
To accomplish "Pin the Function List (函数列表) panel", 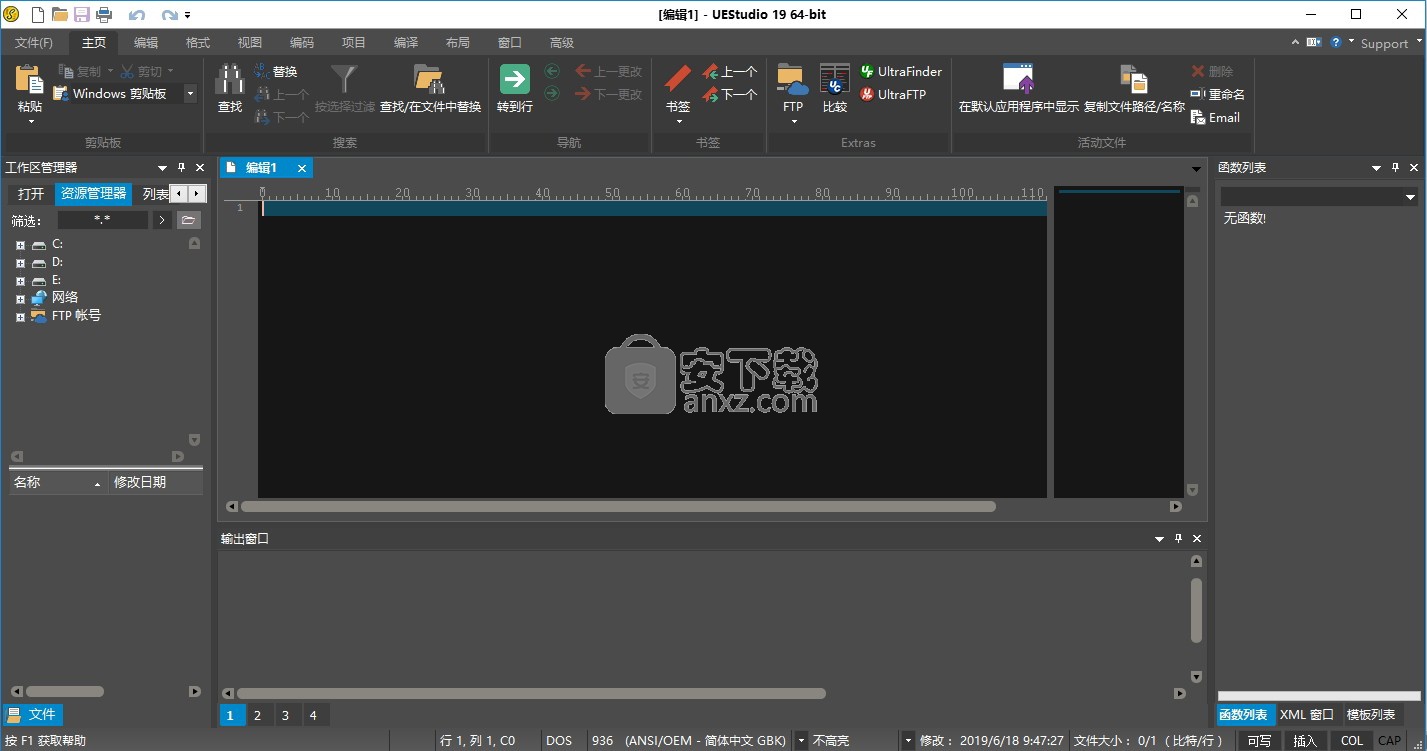I will pos(1395,168).
